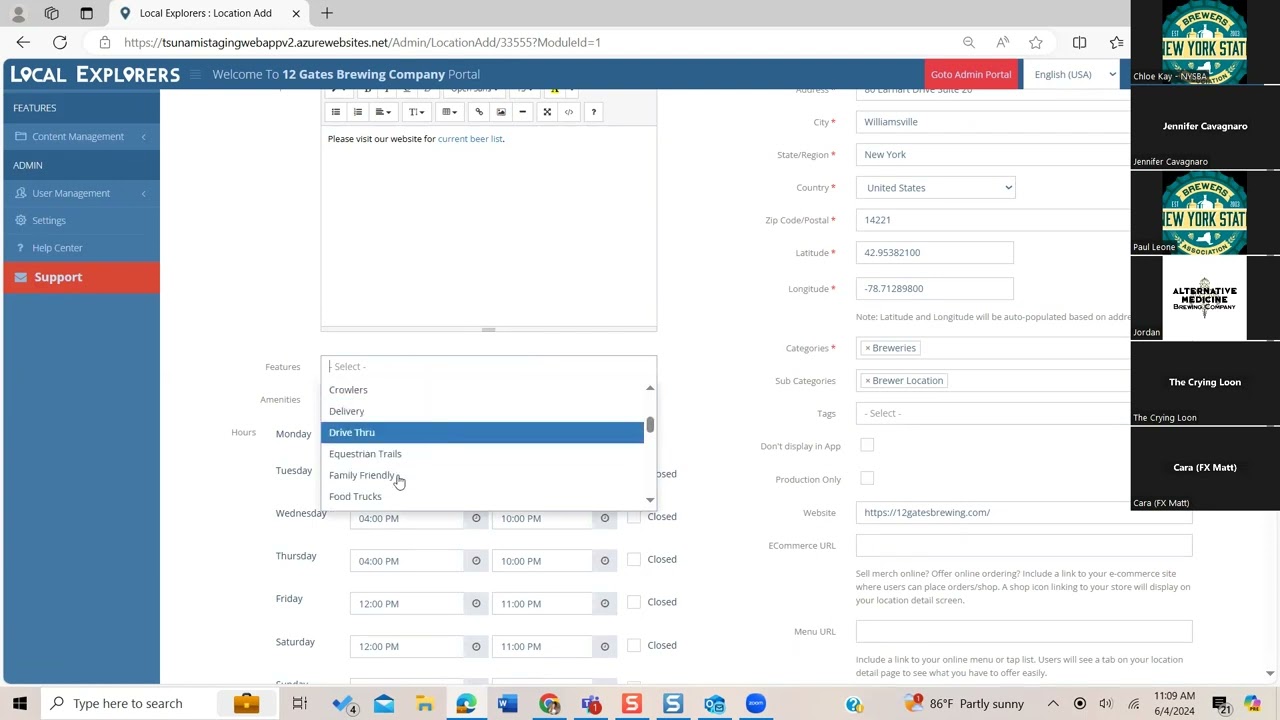Click the insert link icon in editor
This screenshot has width=1280, height=720.
(479, 112)
